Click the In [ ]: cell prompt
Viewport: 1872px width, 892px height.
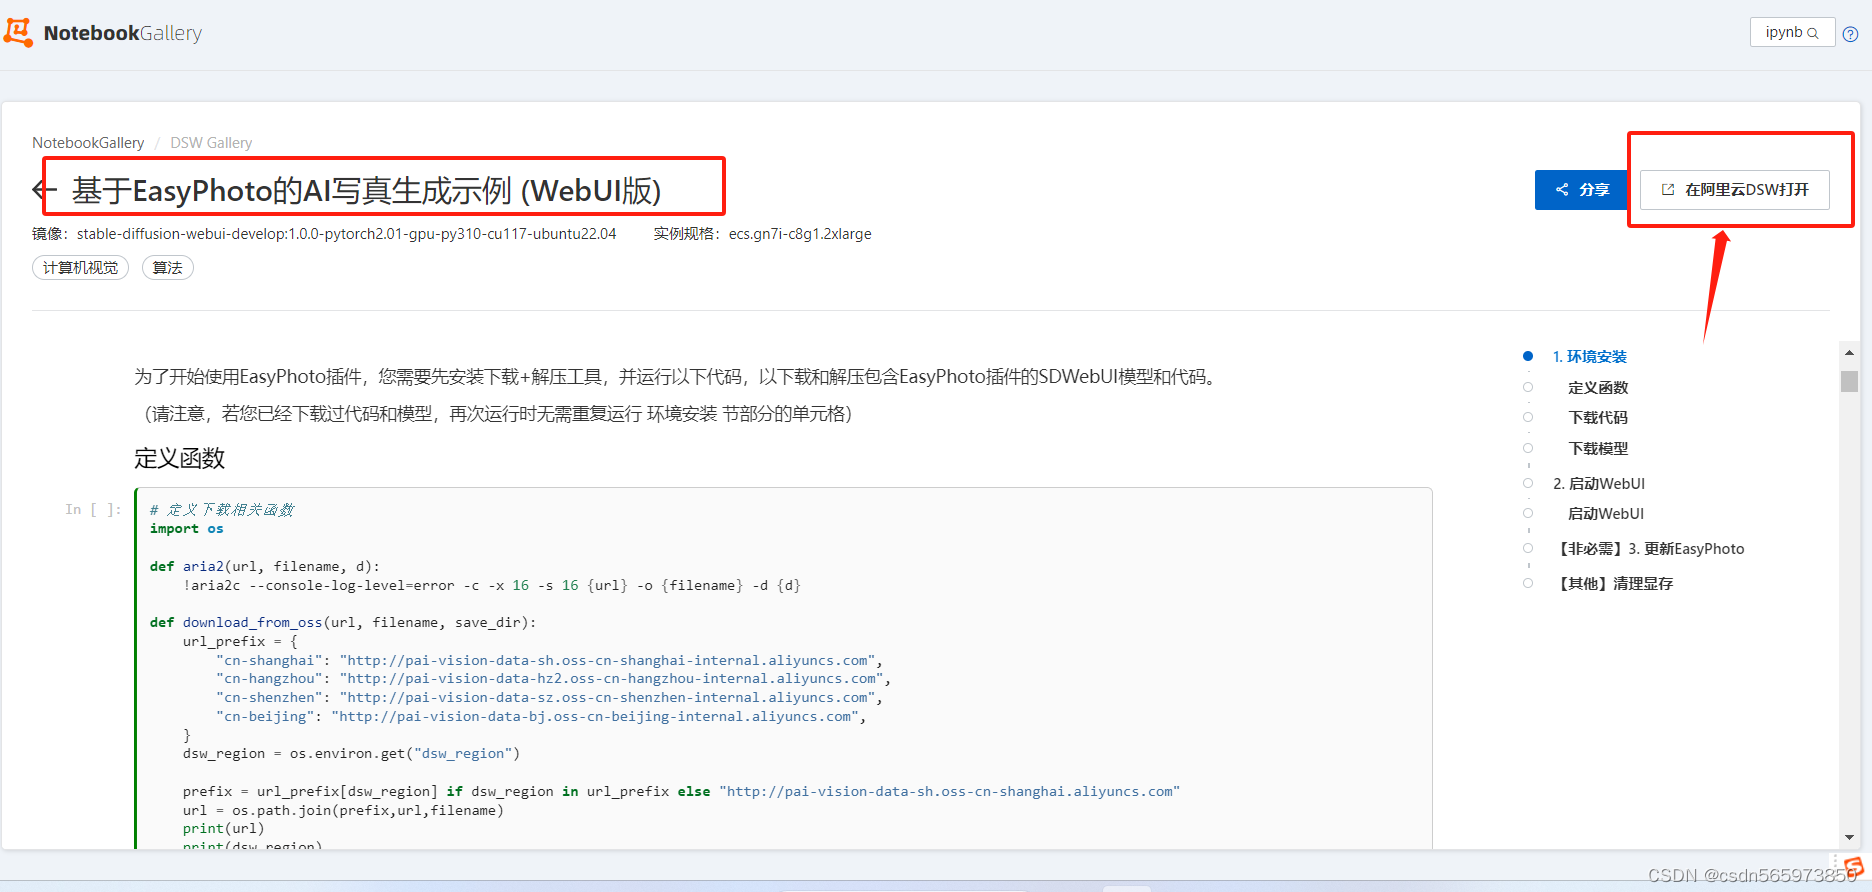point(93,509)
